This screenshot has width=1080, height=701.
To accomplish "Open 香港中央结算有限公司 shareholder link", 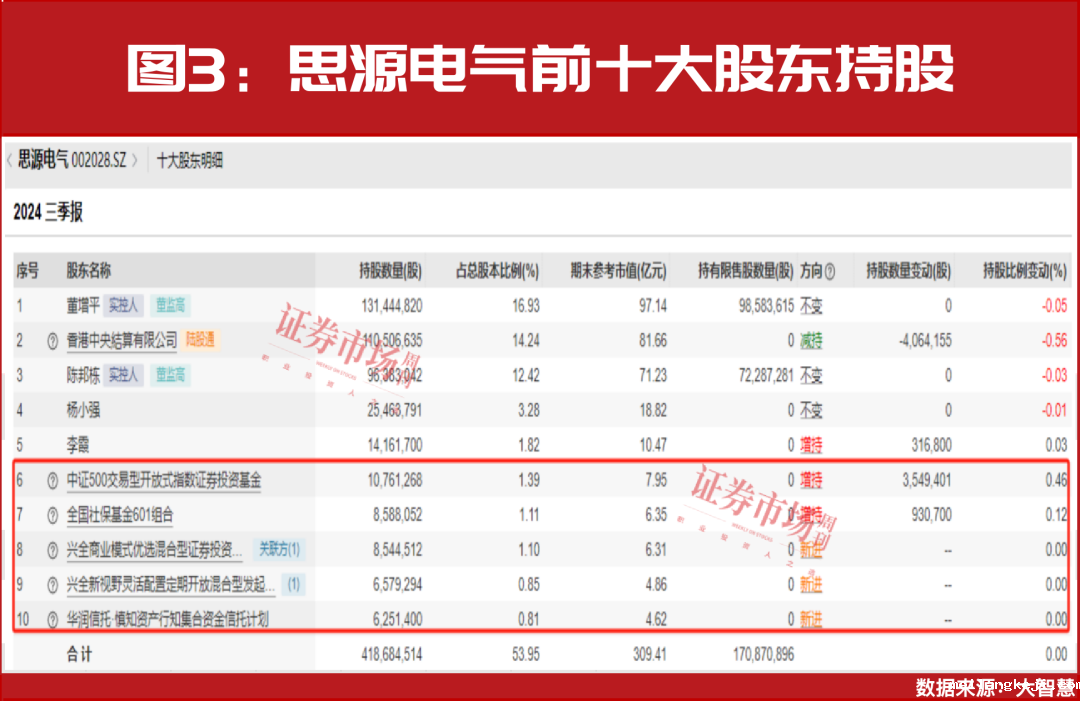I will [x=122, y=339].
